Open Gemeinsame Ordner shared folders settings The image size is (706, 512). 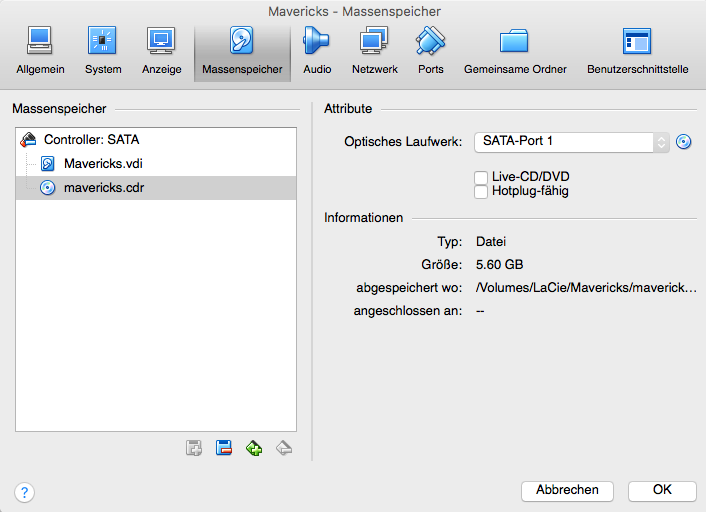click(515, 51)
